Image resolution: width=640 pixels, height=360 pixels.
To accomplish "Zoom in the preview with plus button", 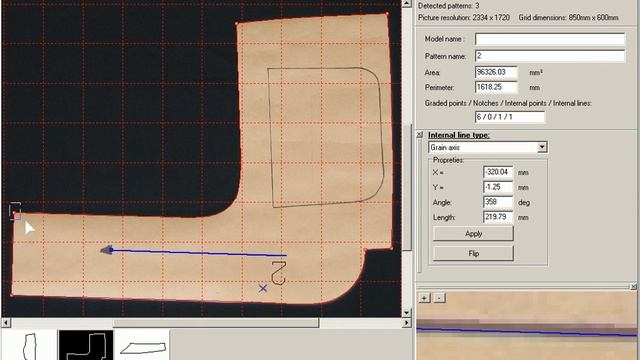I will 424,298.
